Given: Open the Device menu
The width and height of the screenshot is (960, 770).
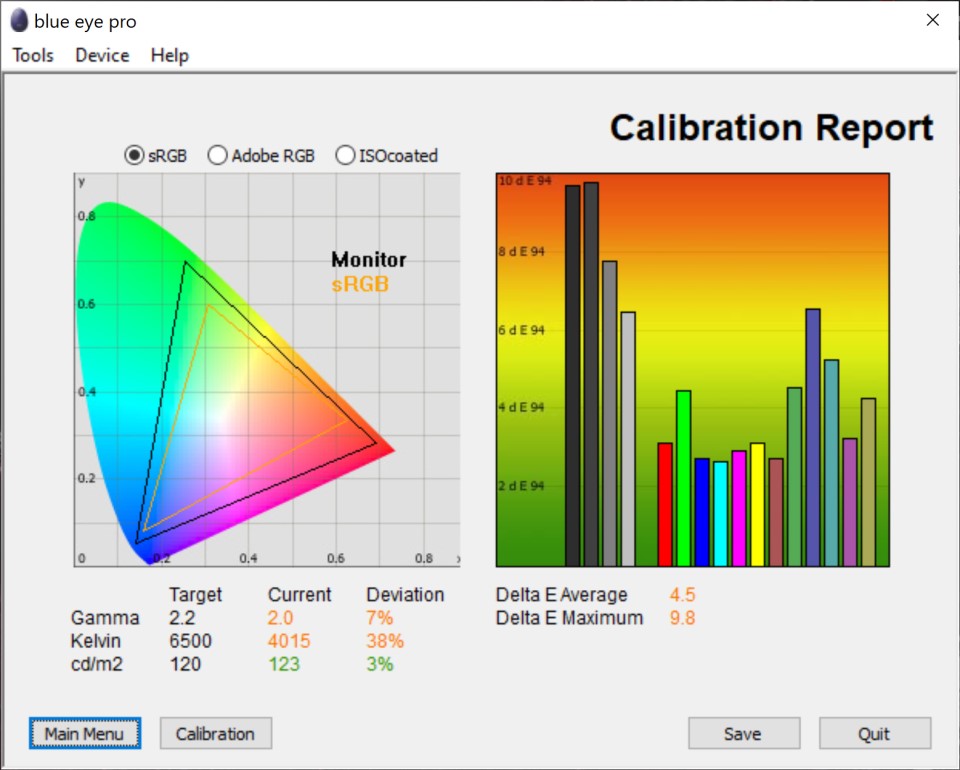Looking at the screenshot, I should (x=102, y=55).
